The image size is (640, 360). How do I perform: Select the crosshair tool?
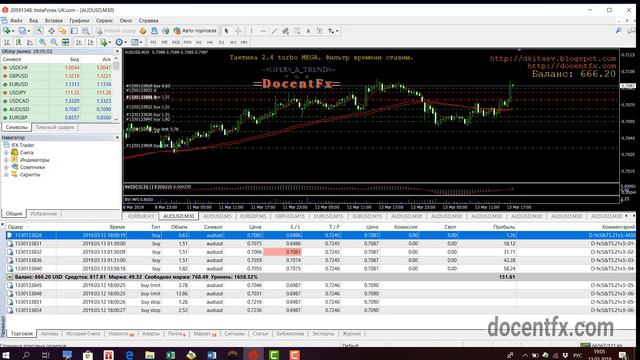click(238, 31)
